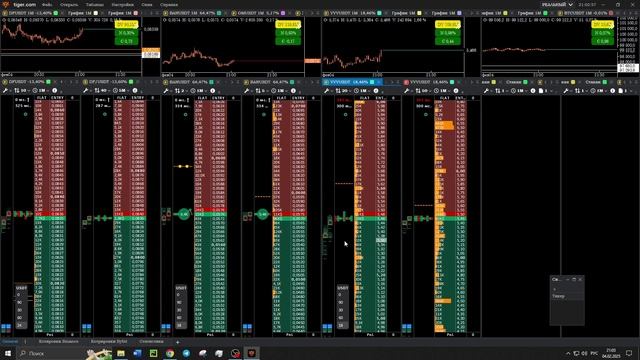Click blue squares icon in leftmost BANUSDT order book
The height and width of the screenshot is (360, 640).
point(166,327)
